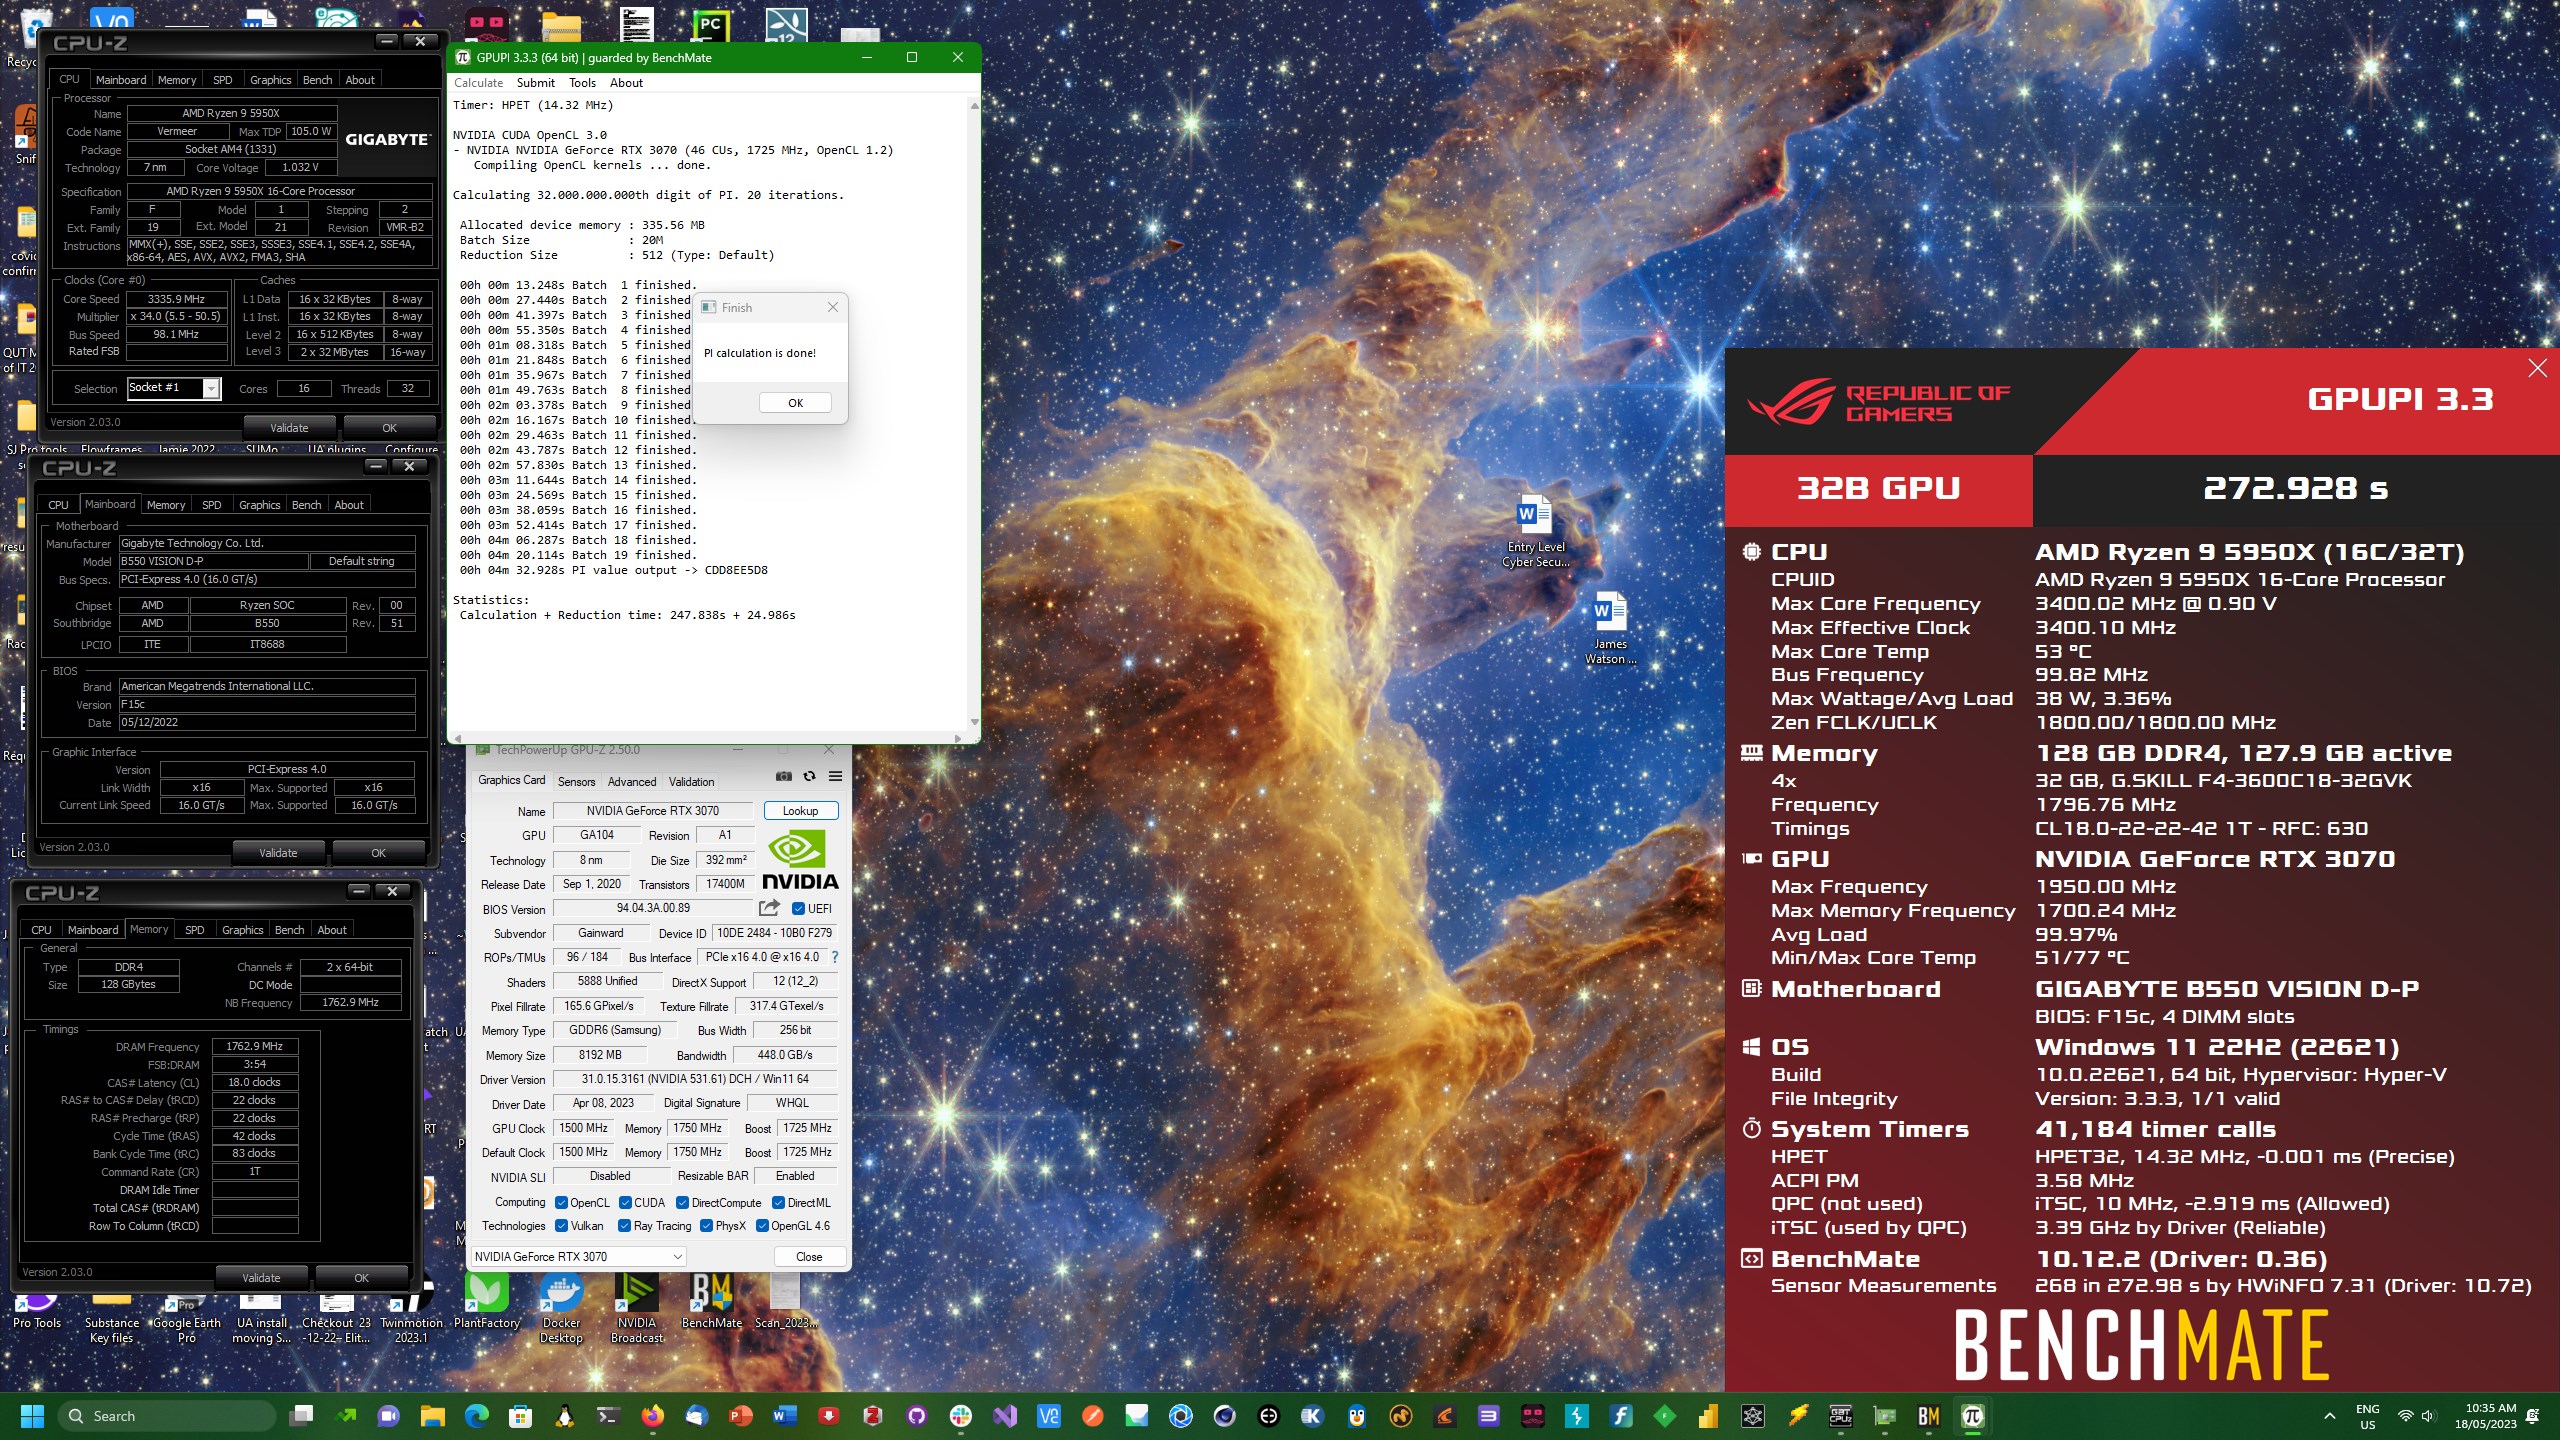Click the ENG US language indicator
The image size is (2560, 1440).
pyautogui.click(x=2368, y=1416)
